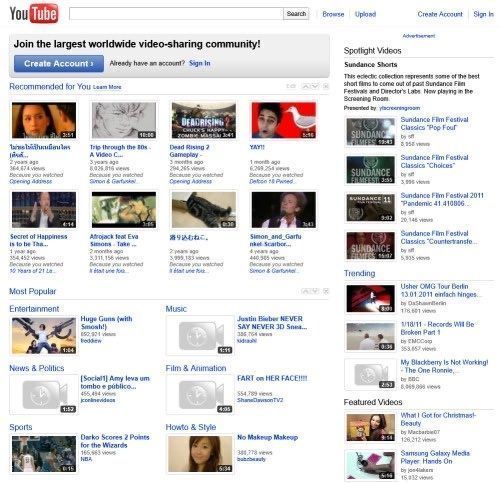The width and height of the screenshot is (500, 483).
Task: Click Sign In beside 'Already have an account?'
Action: pyautogui.click(x=200, y=63)
